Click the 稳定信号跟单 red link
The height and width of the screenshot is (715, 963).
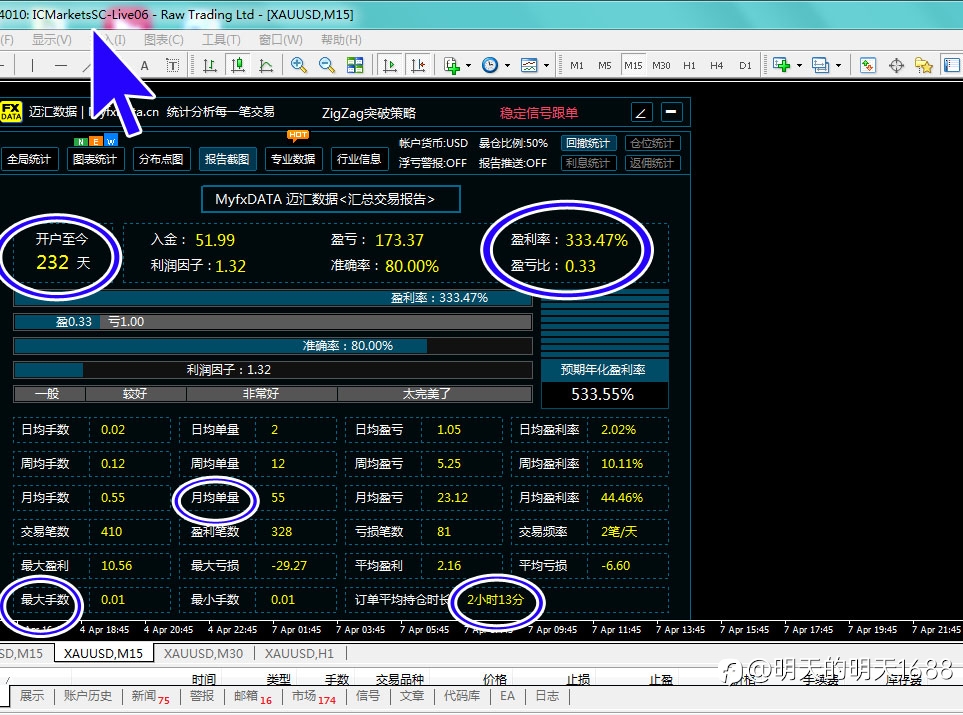click(539, 113)
